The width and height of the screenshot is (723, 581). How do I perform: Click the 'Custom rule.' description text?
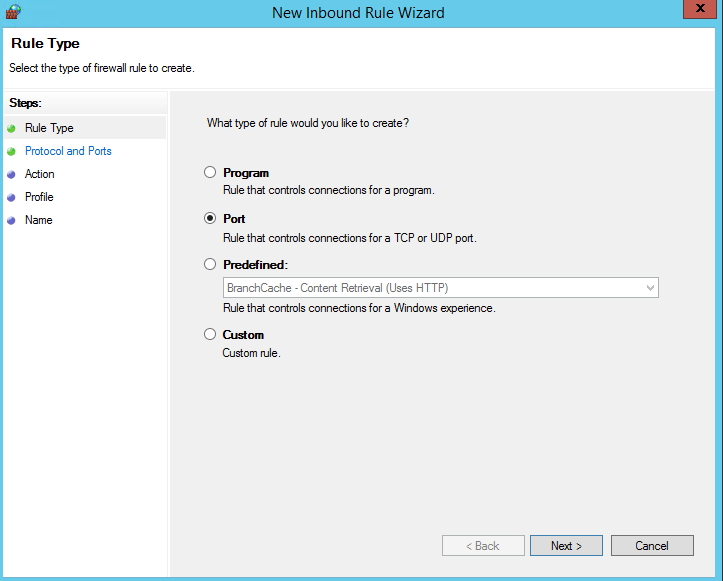click(251, 353)
